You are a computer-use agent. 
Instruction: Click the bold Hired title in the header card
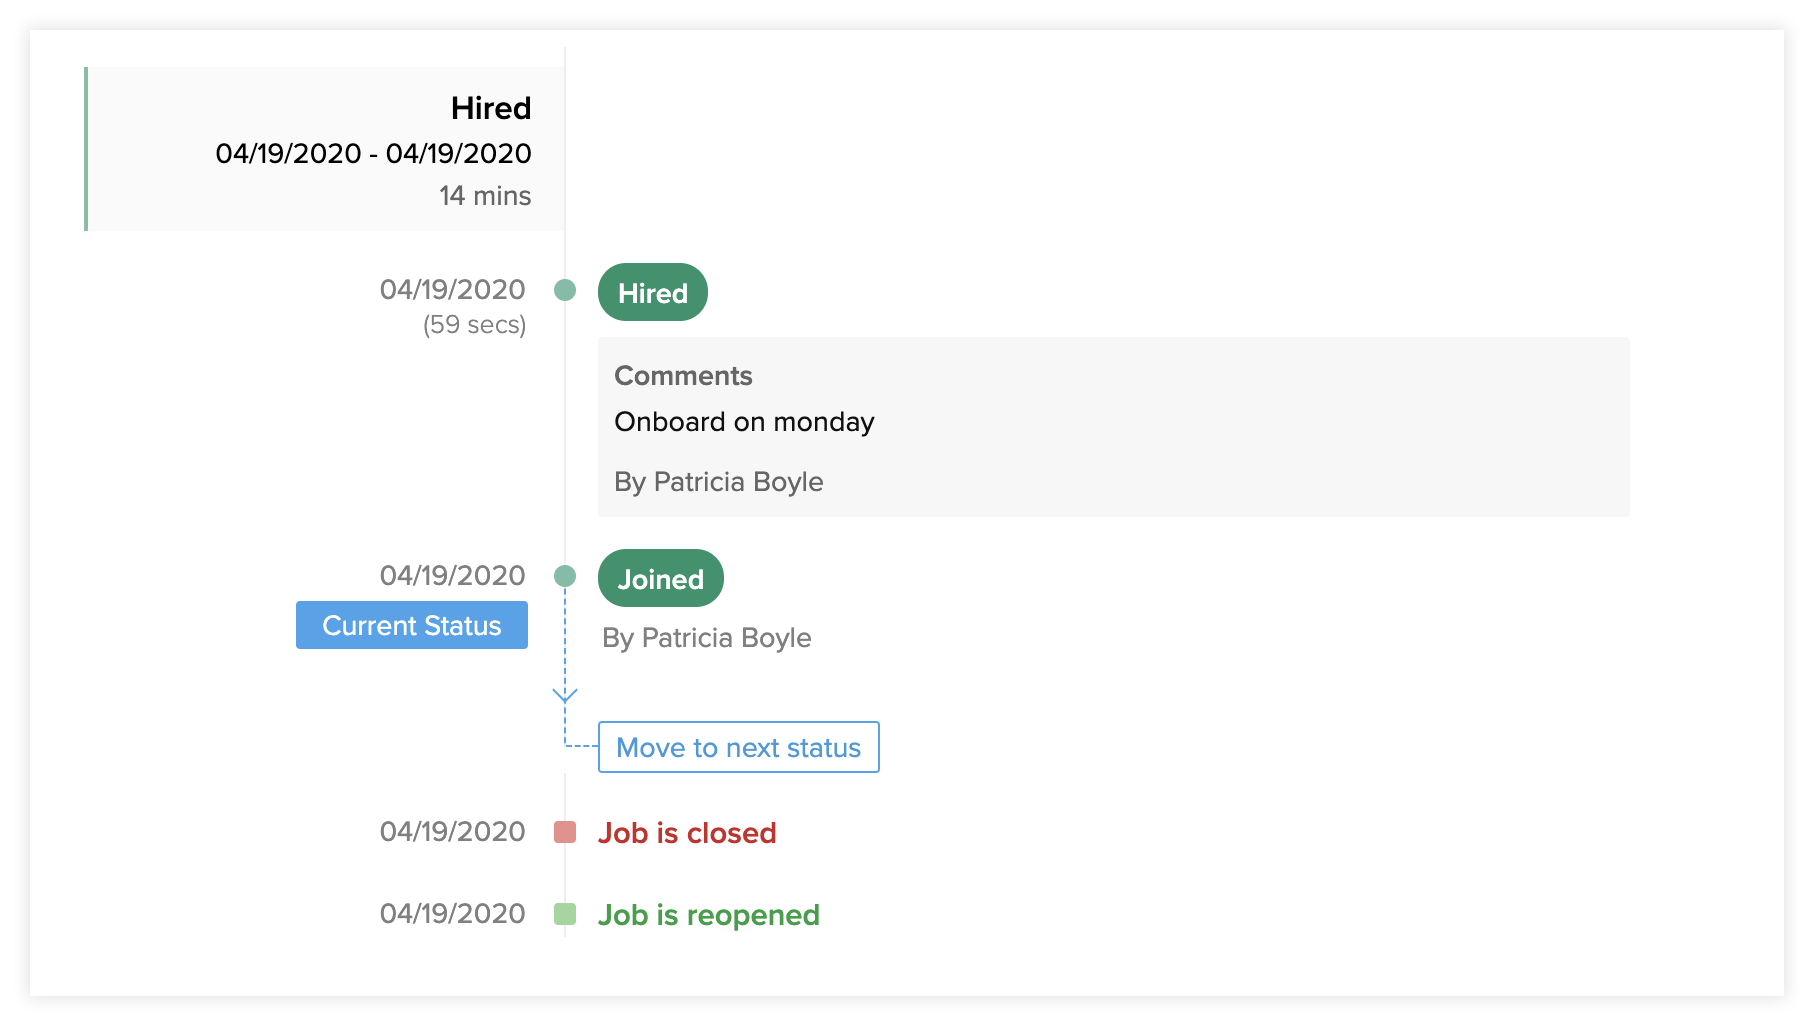coord(490,108)
